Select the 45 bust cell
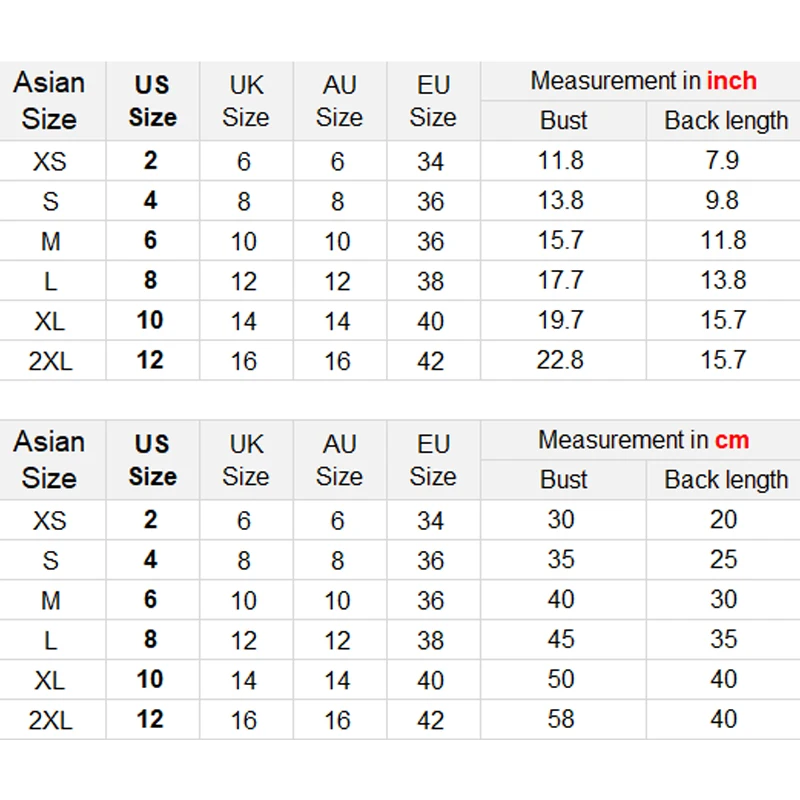Screen dimensions: 800x800 [x=561, y=639]
